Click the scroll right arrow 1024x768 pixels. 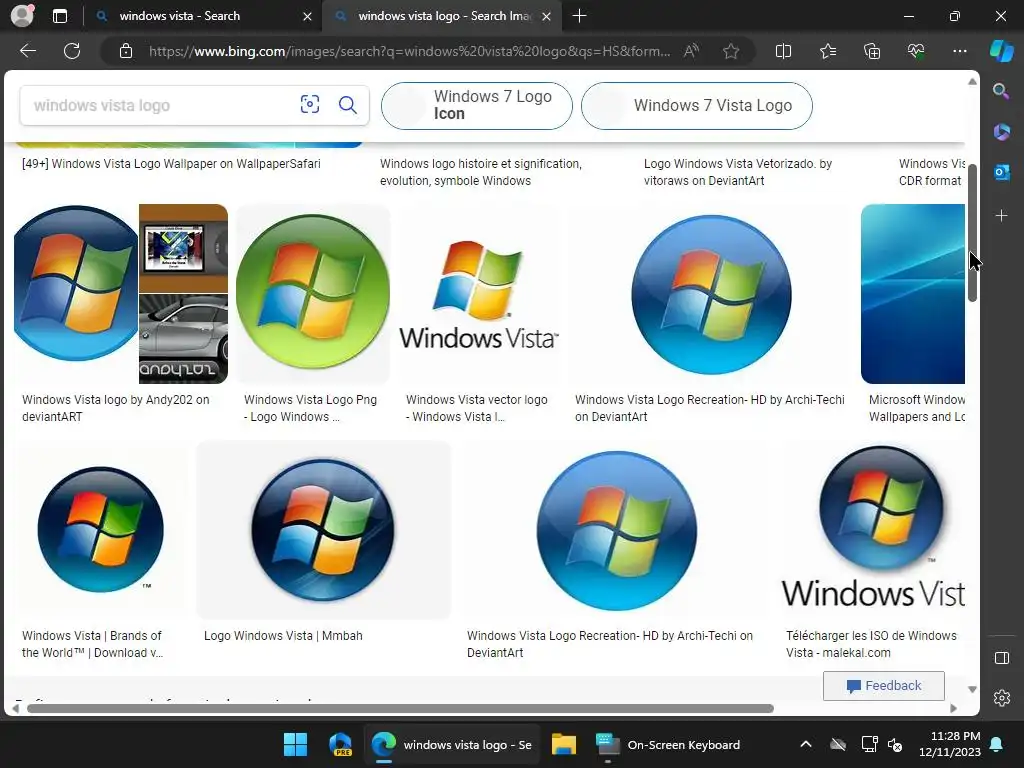(953, 709)
